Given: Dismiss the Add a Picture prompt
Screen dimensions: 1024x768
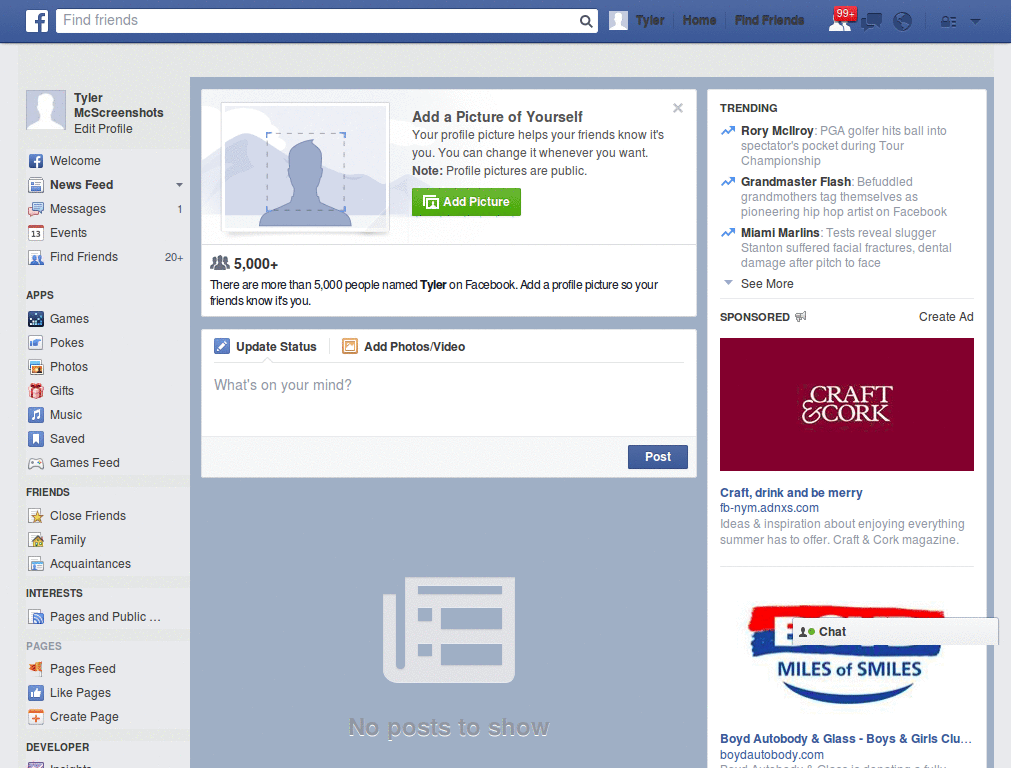Looking at the screenshot, I should click(678, 108).
